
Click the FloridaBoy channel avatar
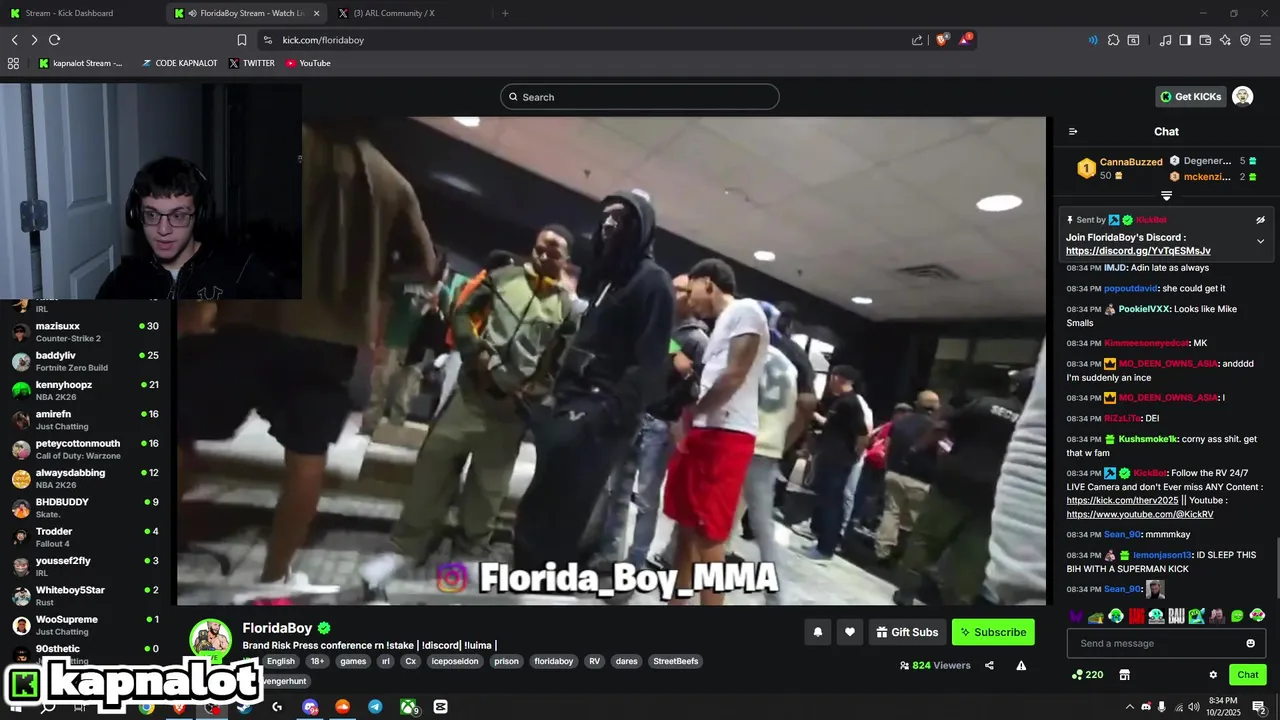tap(211, 639)
